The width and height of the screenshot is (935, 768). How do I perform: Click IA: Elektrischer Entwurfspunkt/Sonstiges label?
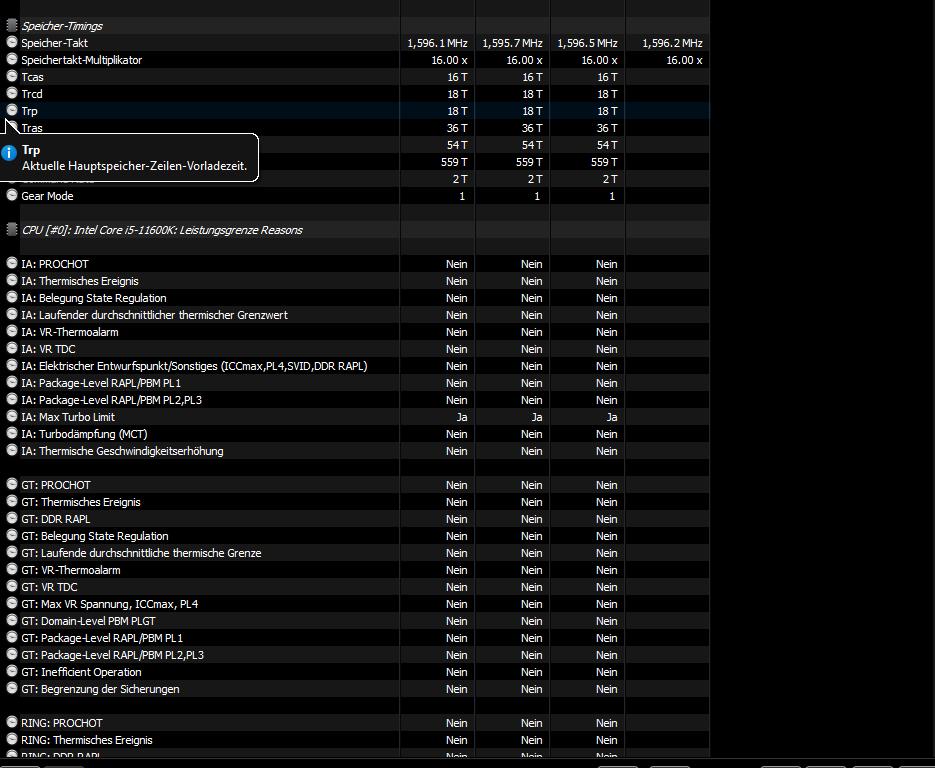click(194, 366)
